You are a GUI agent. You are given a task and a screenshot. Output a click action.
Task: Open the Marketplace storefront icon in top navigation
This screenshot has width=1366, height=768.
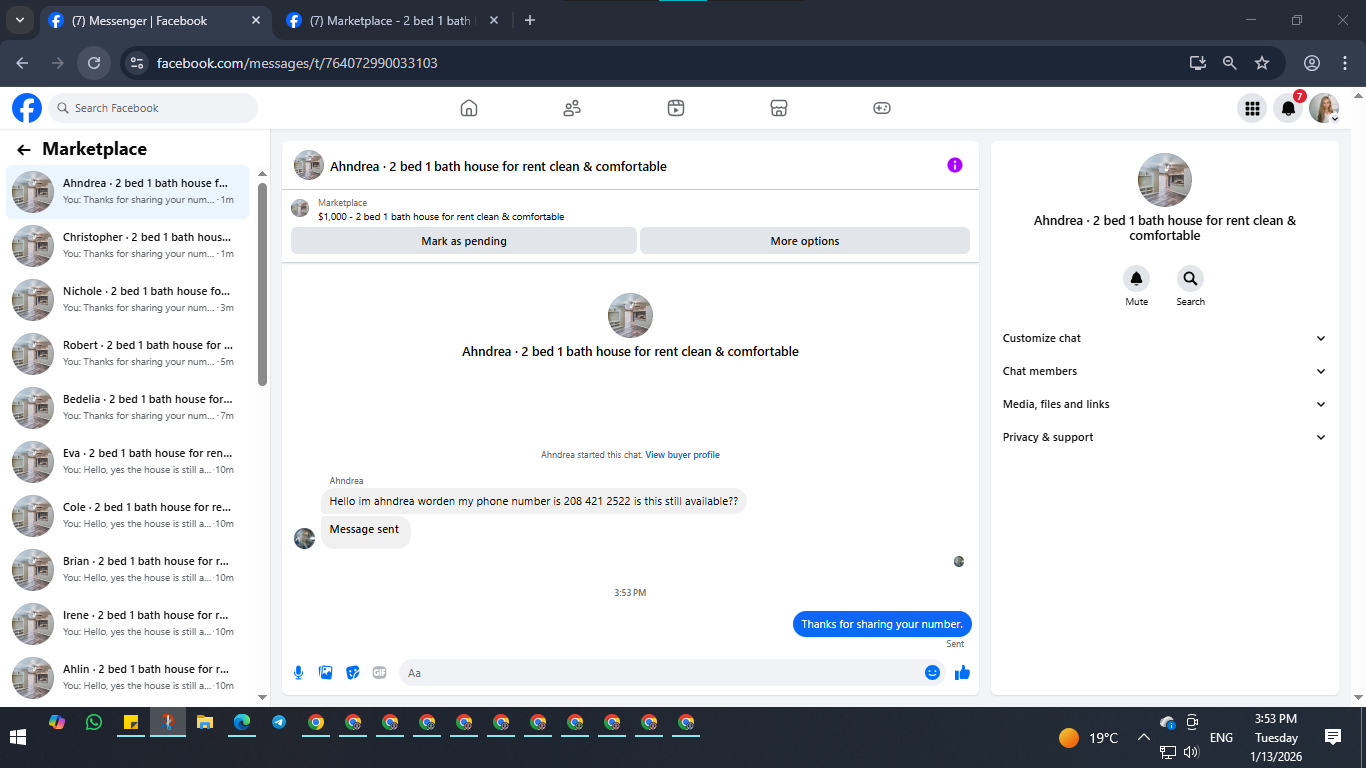[779, 108]
